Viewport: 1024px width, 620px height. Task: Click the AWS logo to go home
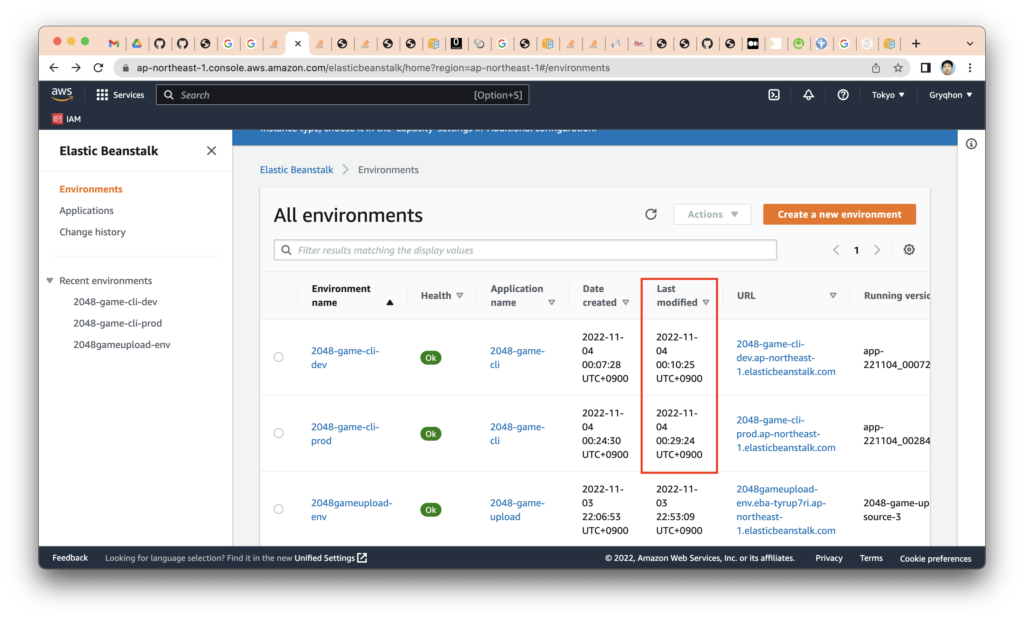click(62, 93)
